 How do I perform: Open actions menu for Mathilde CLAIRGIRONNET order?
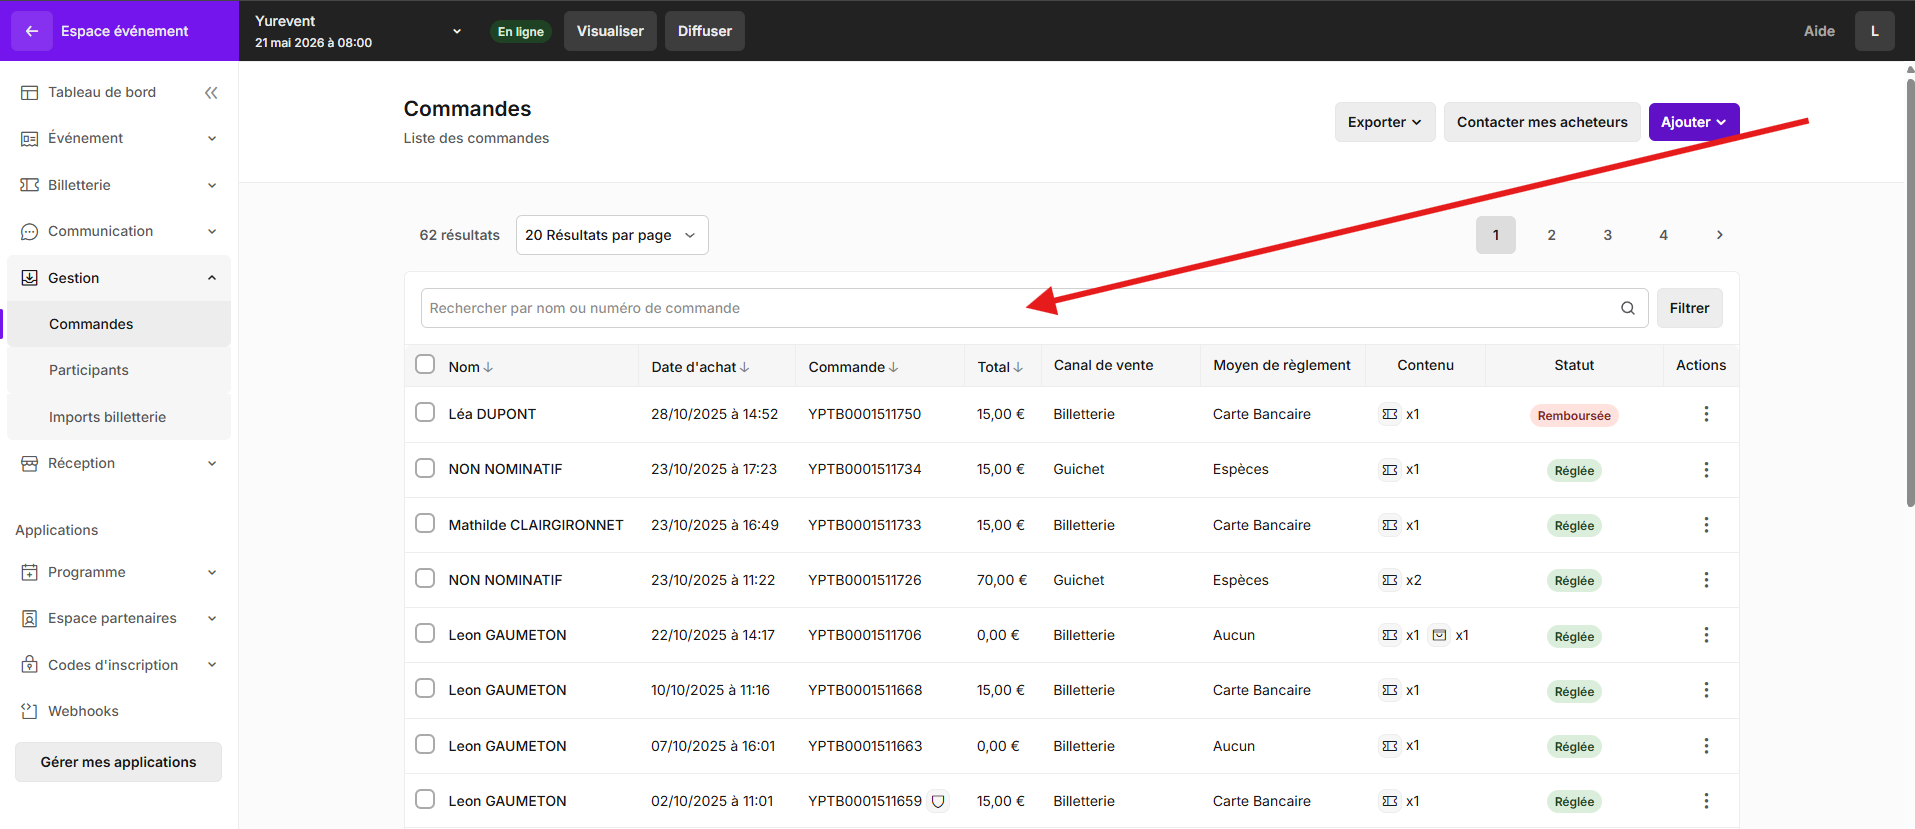[1705, 525]
